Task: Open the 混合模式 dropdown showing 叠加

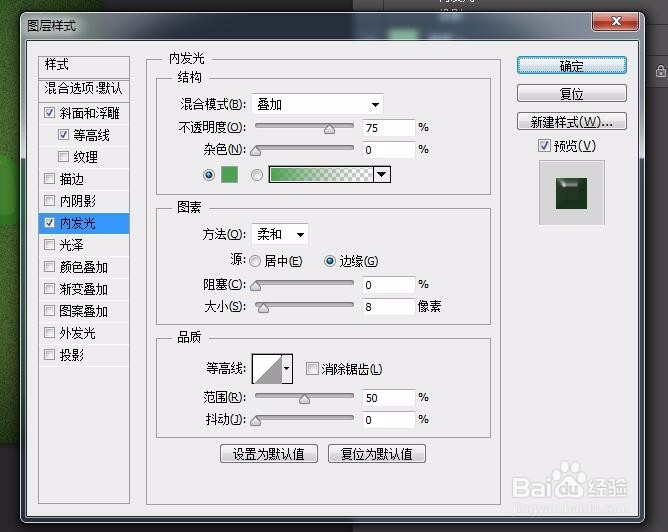Action: (317, 104)
